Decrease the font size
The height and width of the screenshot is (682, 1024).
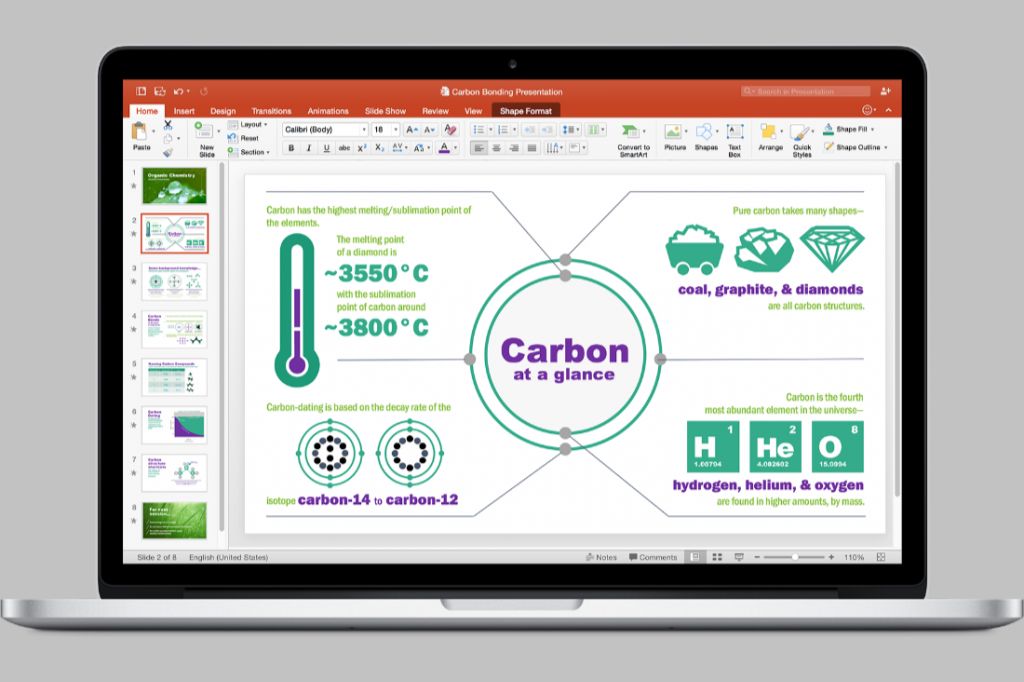429,129
